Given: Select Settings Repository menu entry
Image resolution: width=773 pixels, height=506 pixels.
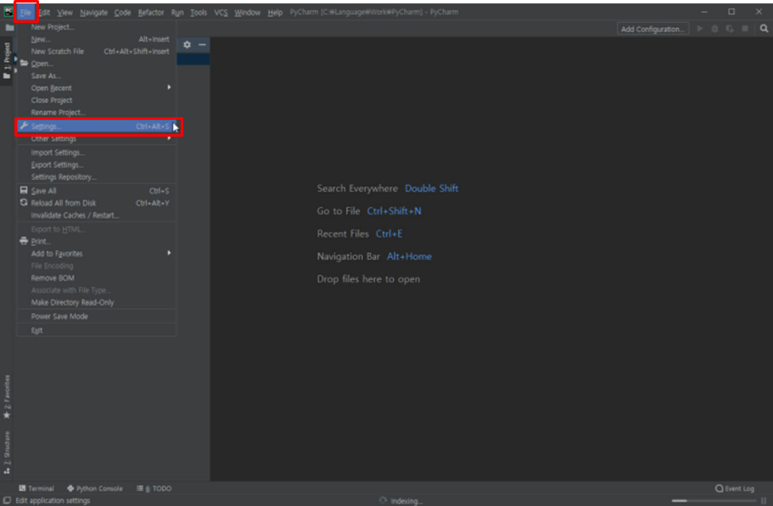Looking at the screenshot, I should [x=97, y=177].
